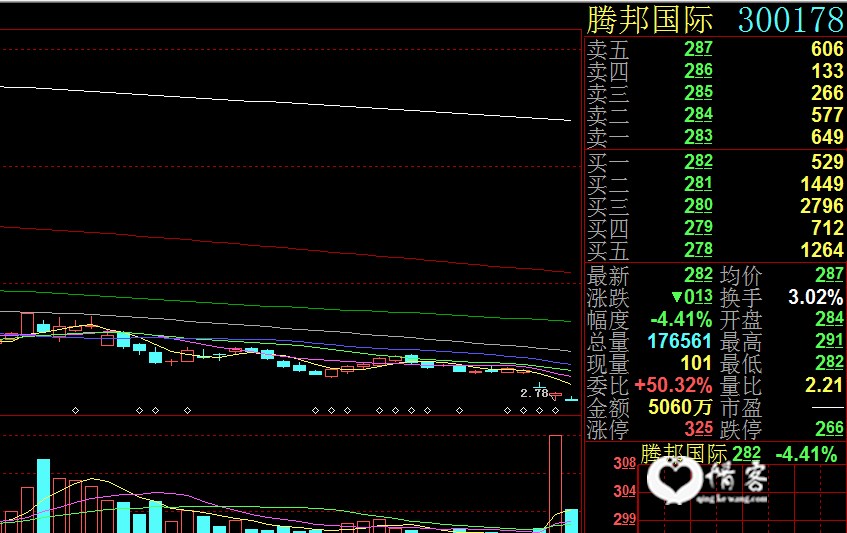847x533 pixels.
Task: Click the leftmost diamond event marker under the candlesticks
Action: coord(76,411)
